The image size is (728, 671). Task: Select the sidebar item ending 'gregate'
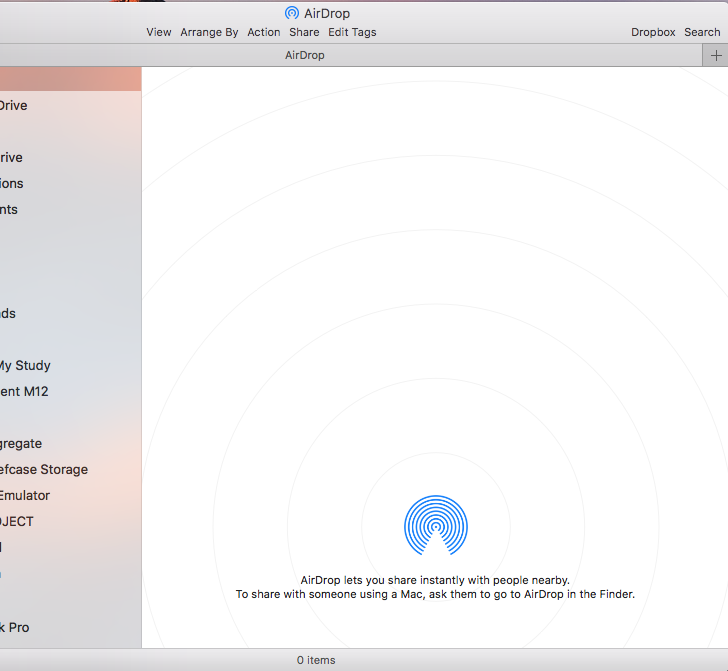point(71,443)
